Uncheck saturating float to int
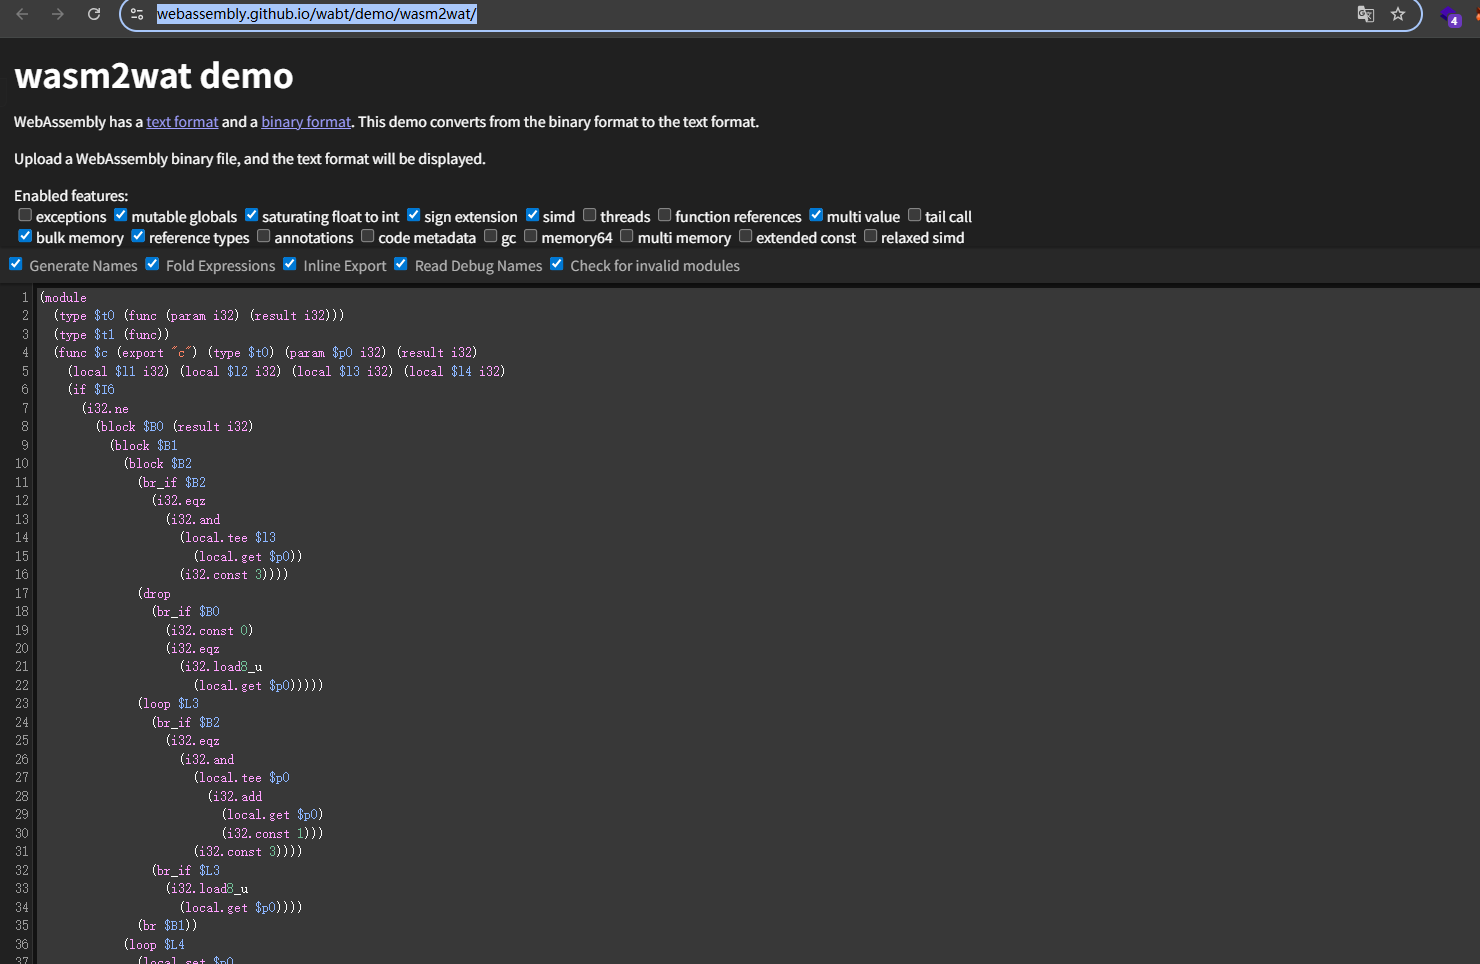Viewport: 1480px width, 964px height. point(251,215)
